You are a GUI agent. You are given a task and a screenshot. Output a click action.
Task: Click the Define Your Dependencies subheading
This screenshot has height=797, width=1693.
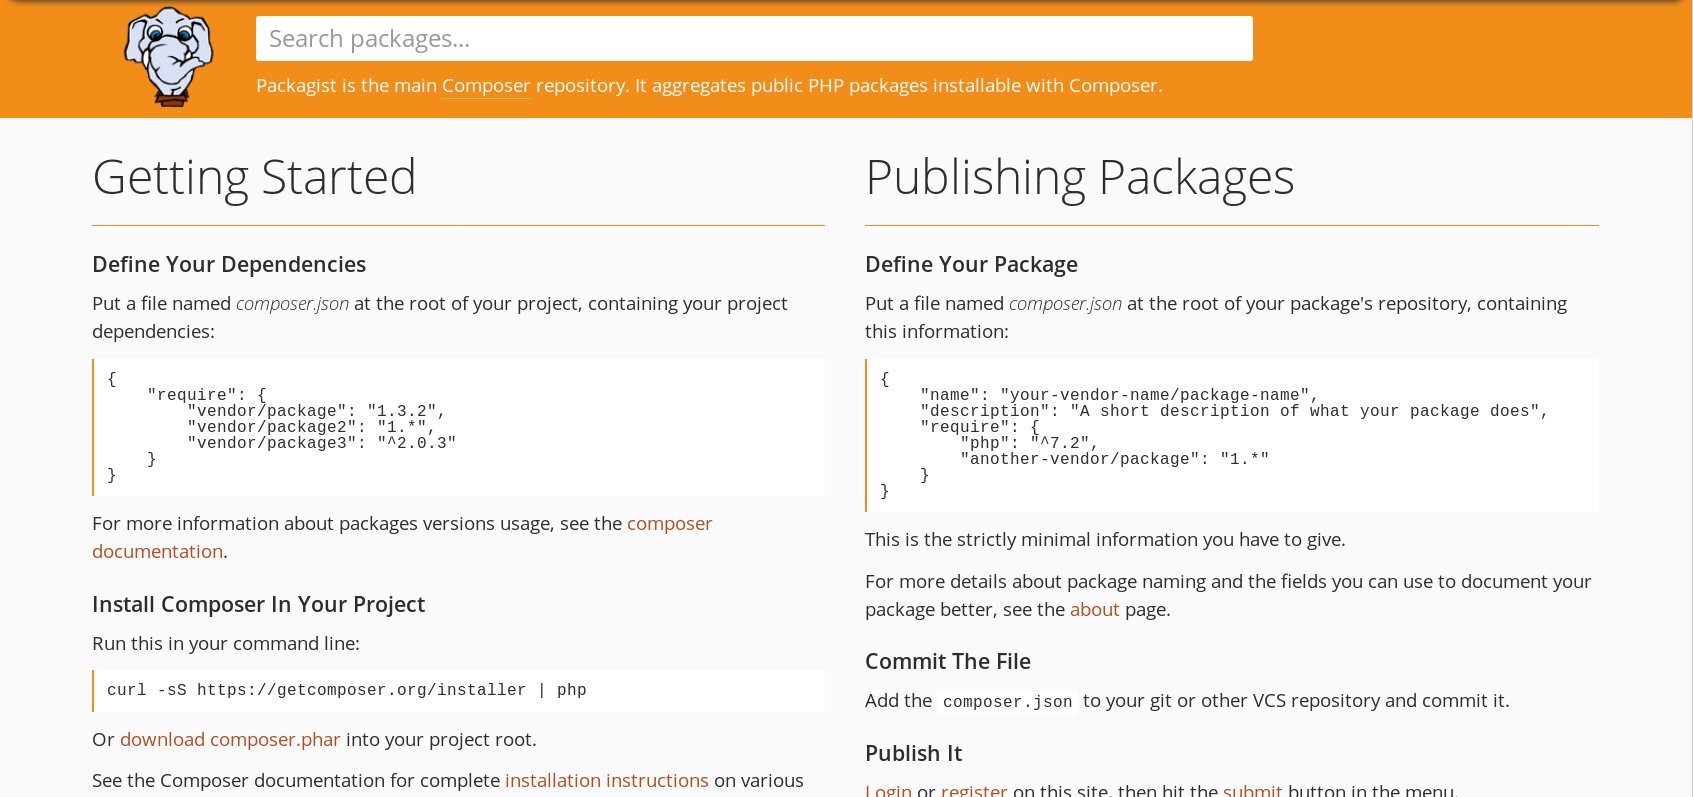229,264
